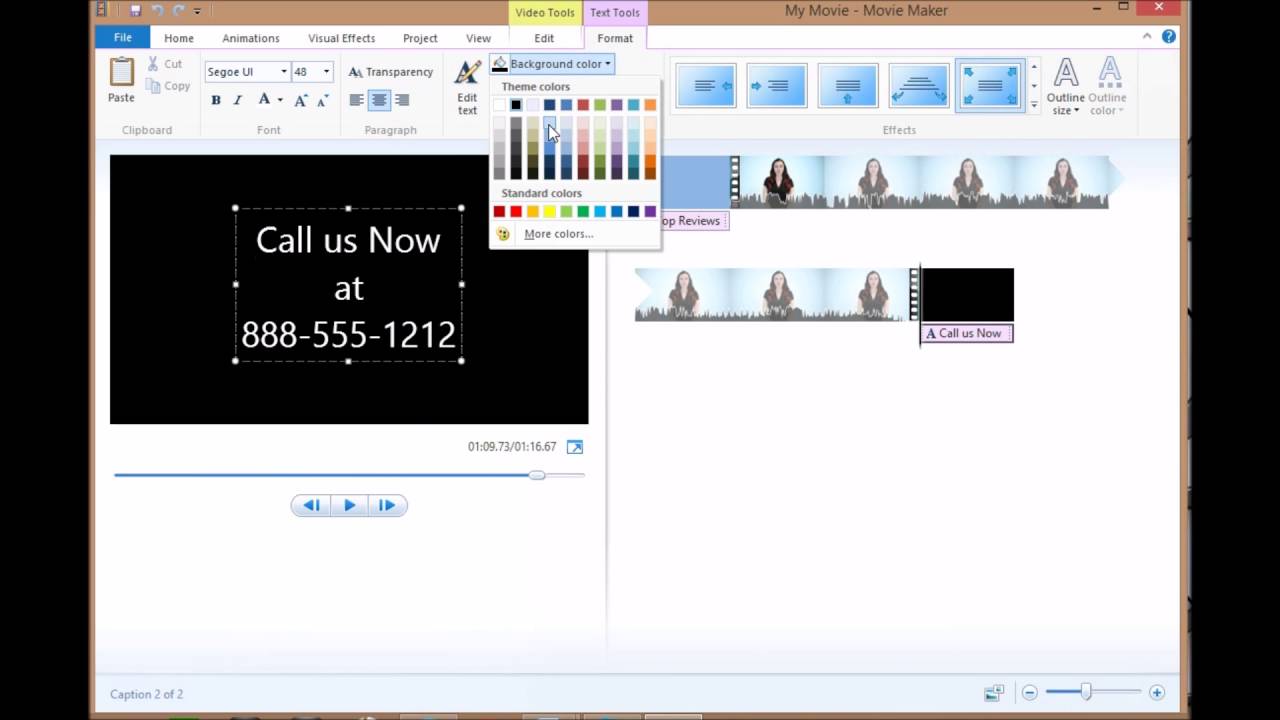The height and width of the screenshot is (720, 1280).
Task: Click the Cut scissors icon
Action: [x=154, y=64]
